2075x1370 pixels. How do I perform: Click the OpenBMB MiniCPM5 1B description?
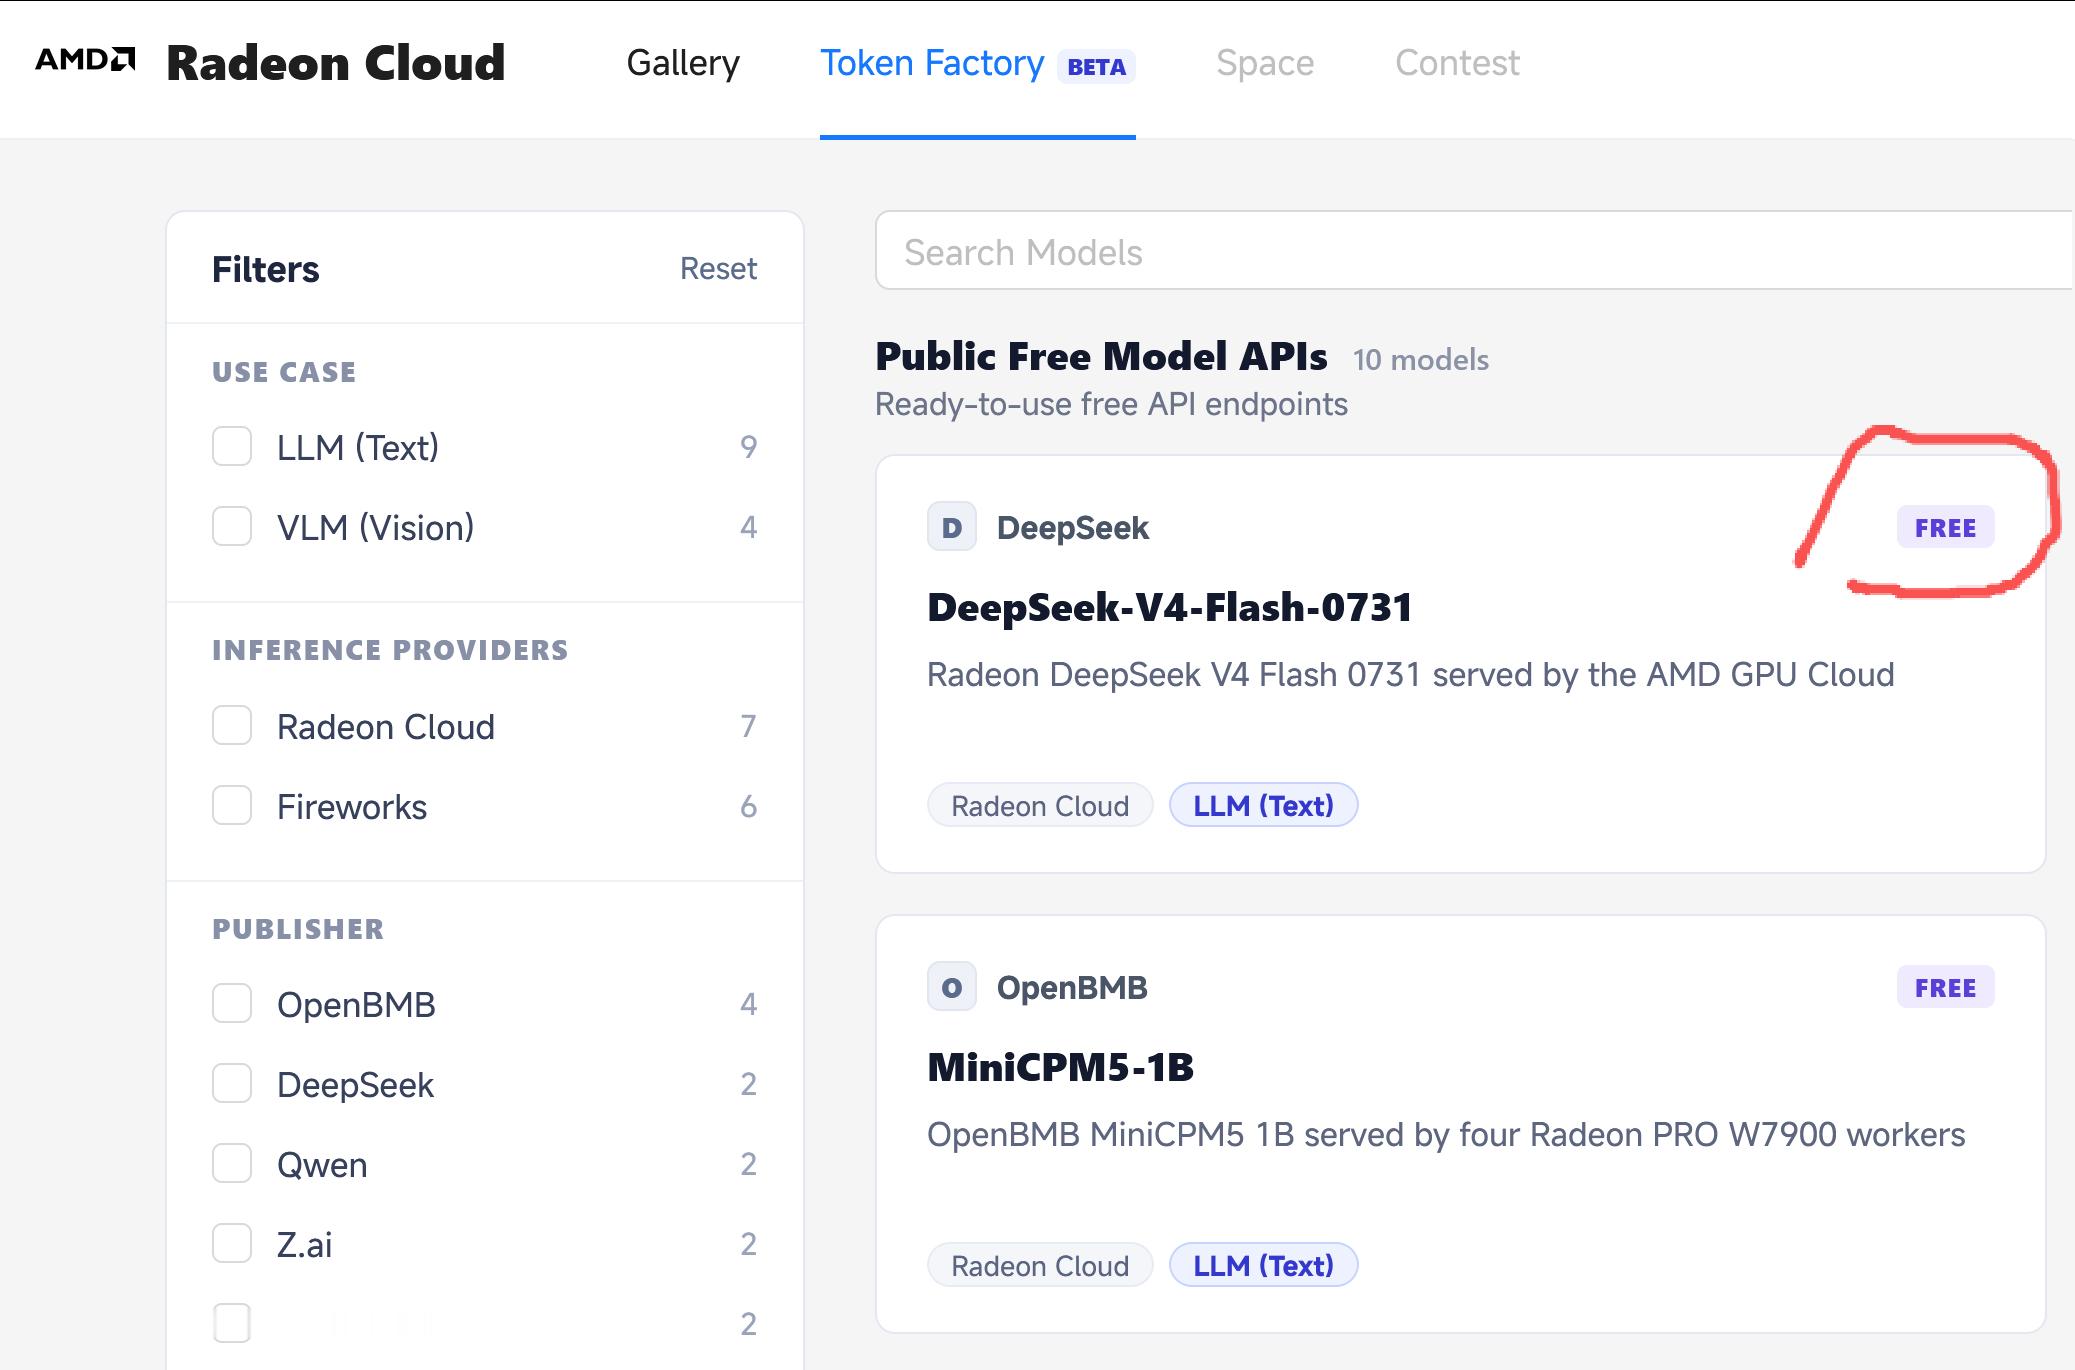(x=1446, y=1135)
